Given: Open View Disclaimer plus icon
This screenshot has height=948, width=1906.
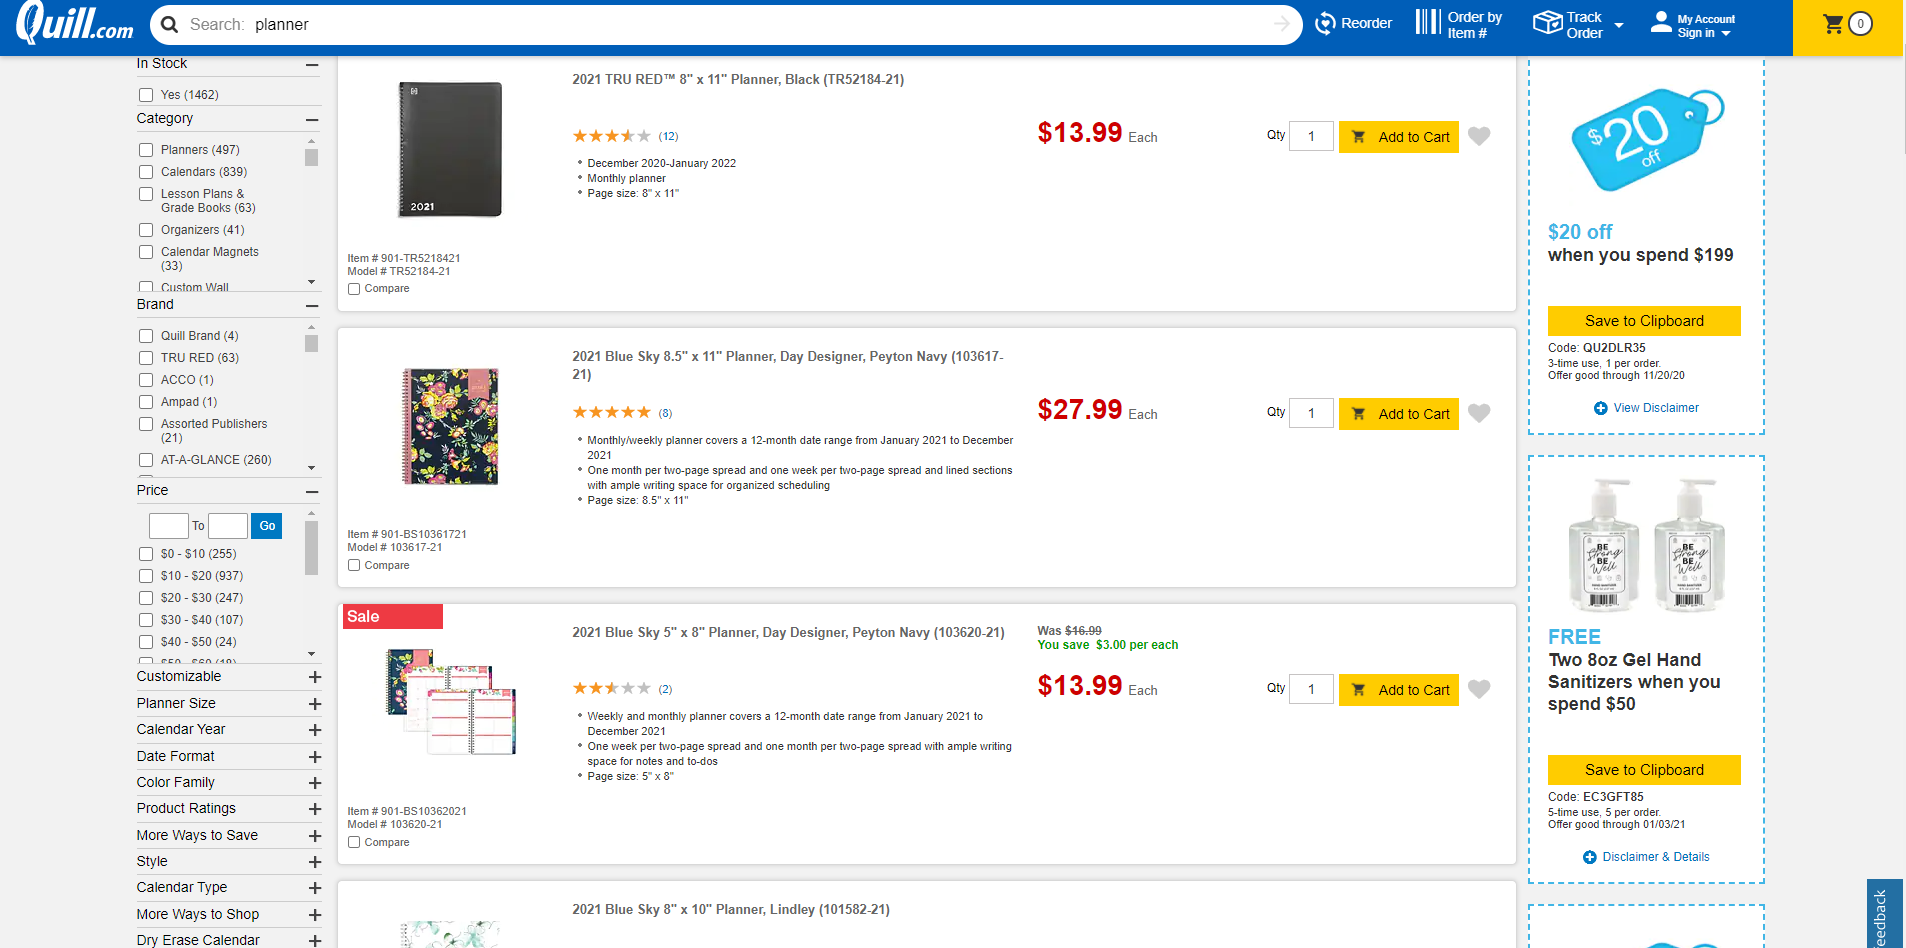Looking at the screenshot, I should [x=1601, y=408].
